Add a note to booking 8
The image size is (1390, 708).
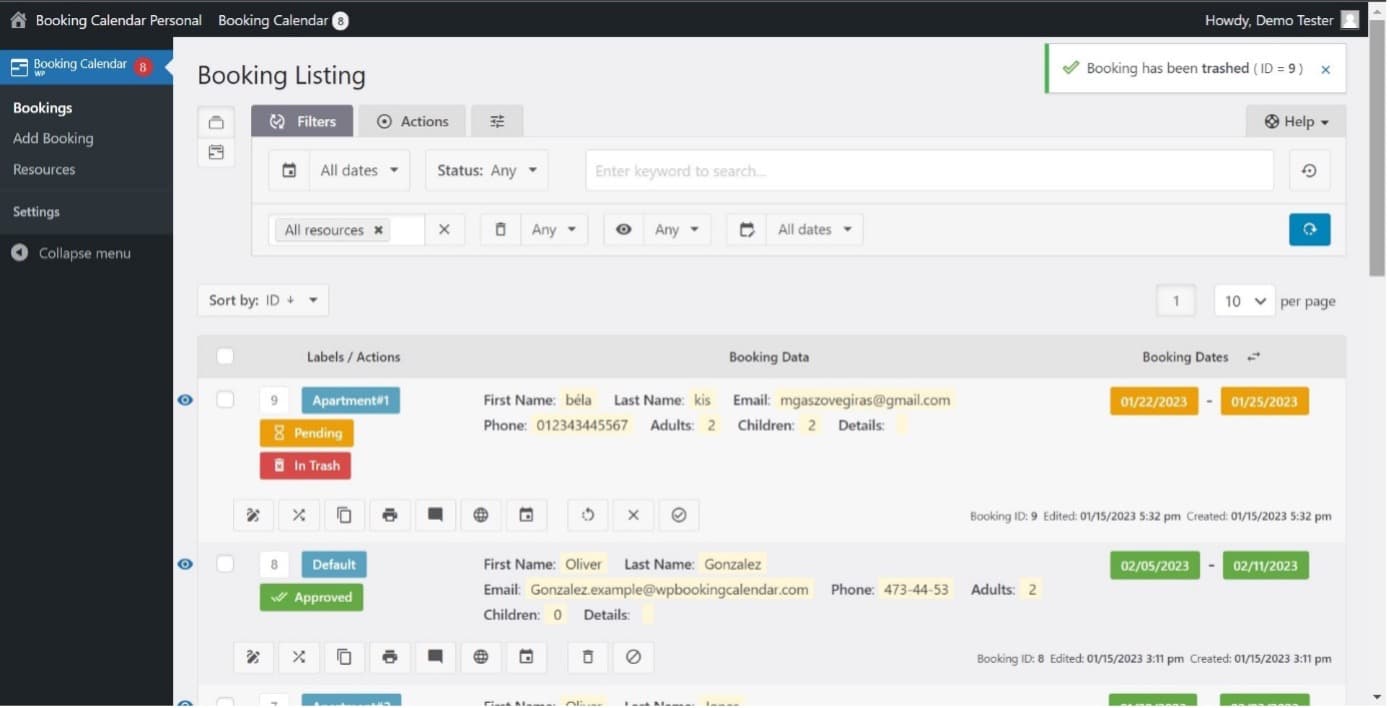435,657
